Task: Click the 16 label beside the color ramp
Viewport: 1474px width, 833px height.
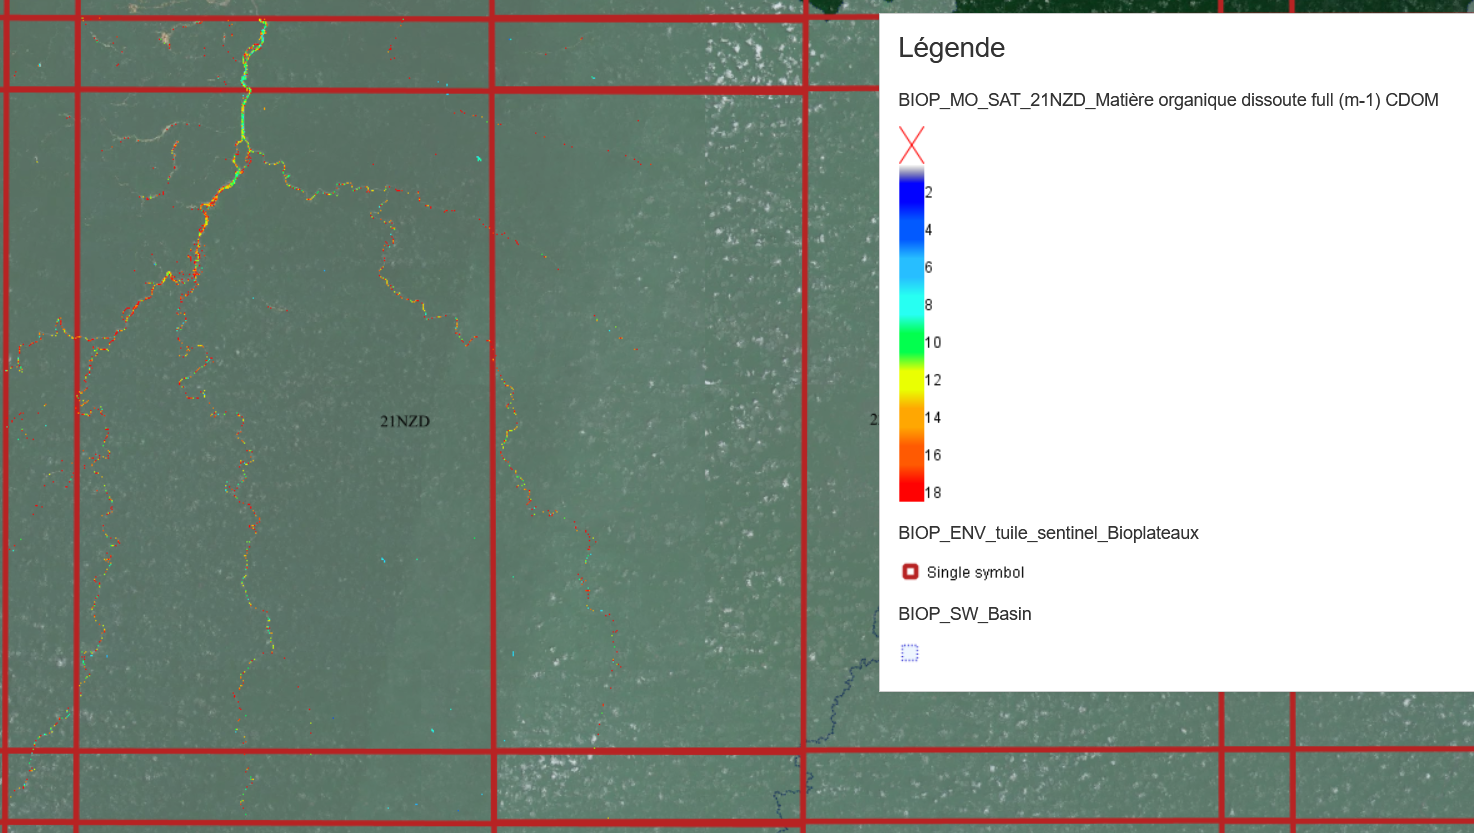Action: pos(932,455)
